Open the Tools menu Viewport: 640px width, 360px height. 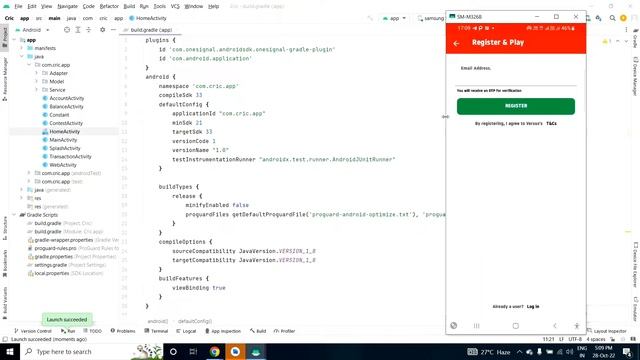coord(160,7)
